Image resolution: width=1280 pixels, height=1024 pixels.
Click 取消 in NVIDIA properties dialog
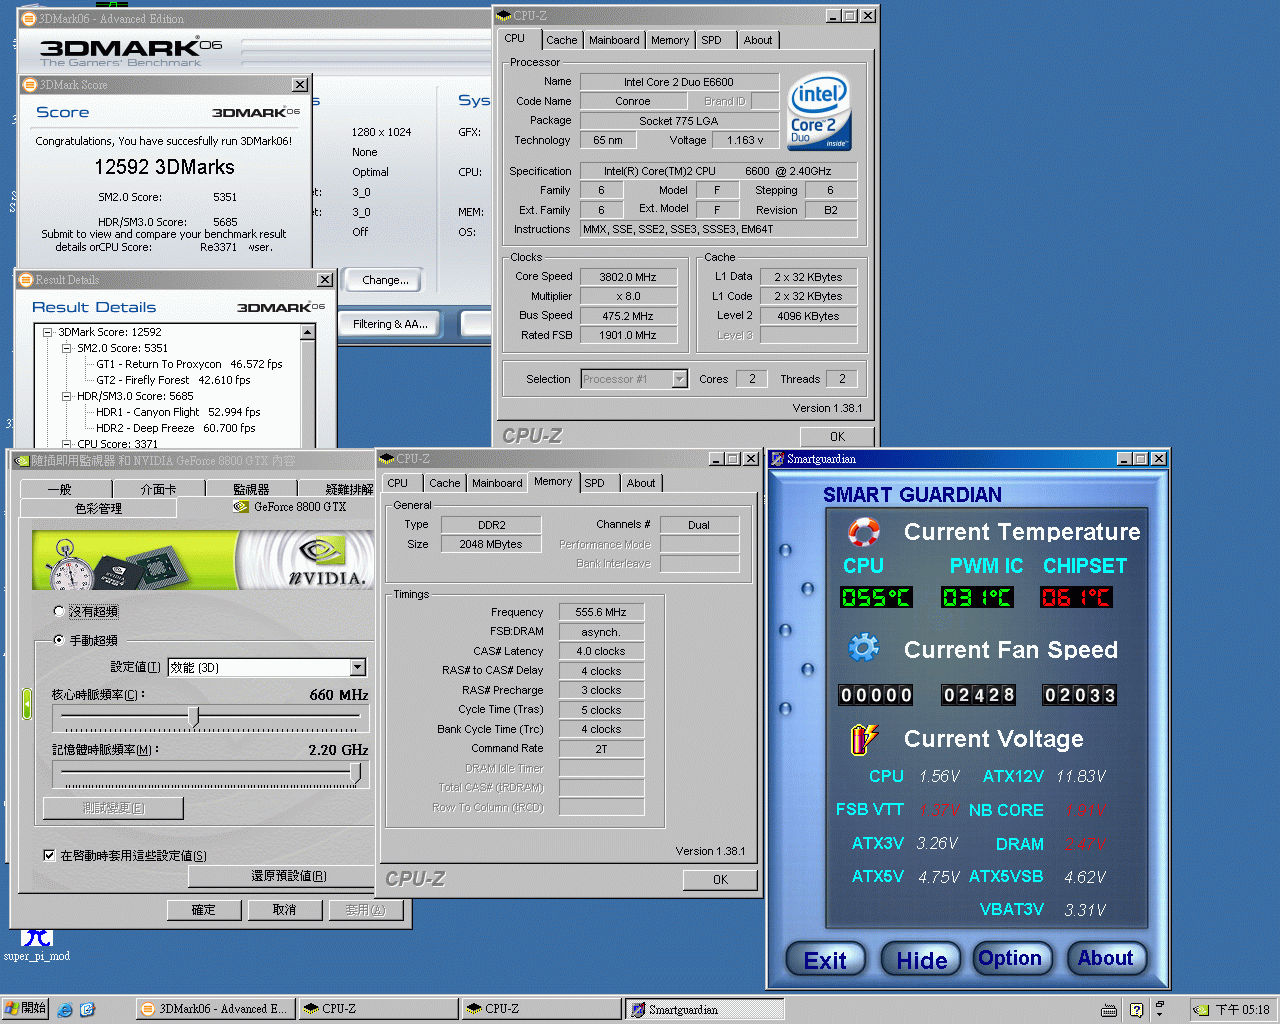click(284, 910)
